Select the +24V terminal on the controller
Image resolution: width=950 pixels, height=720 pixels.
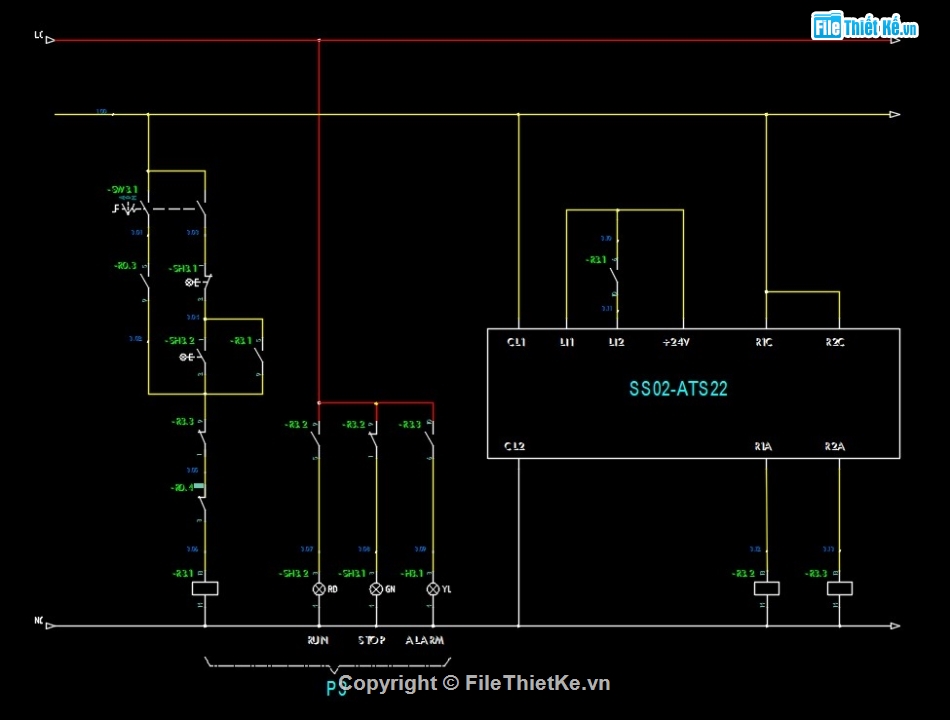pyautogui.click(x=676, y=342)
